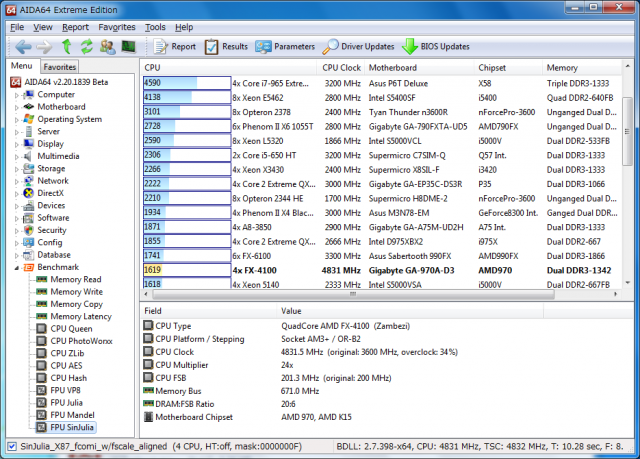Open the Tools menu
Screen dimensions: 640x459
[x=155, y=27]
